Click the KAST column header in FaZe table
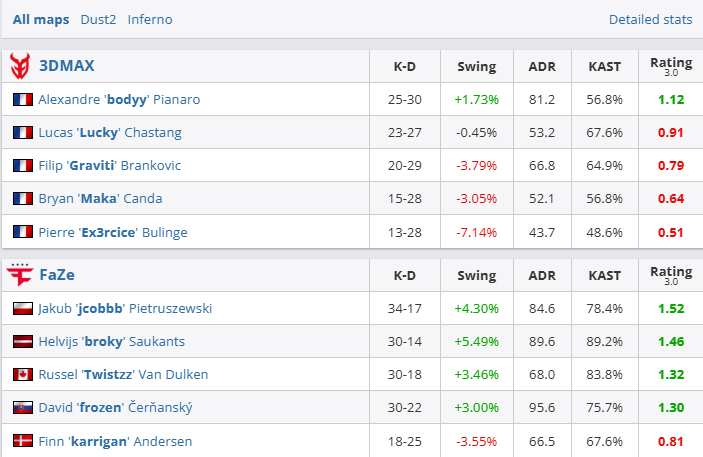Image resolution: width=703 pixels, height=457 pixels. pyautogui.click(x=604, y=275)
